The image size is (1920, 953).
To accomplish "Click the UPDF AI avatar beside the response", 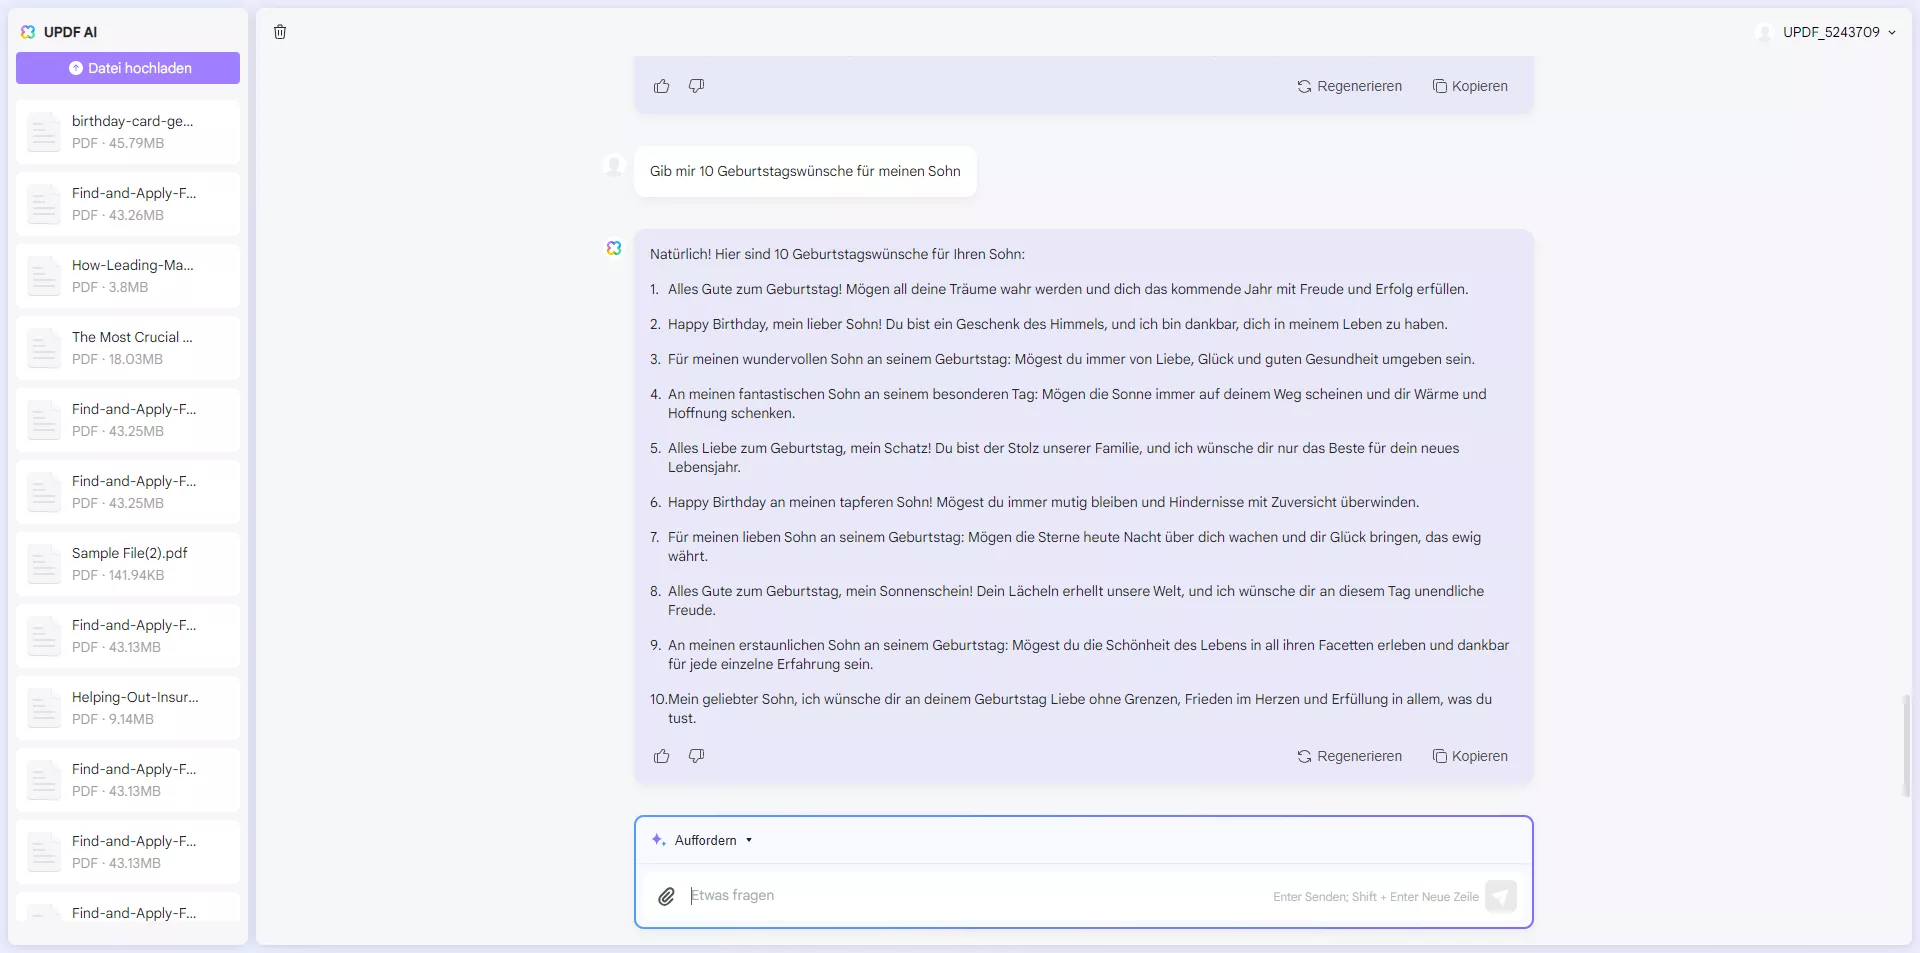I will point(614,248).
